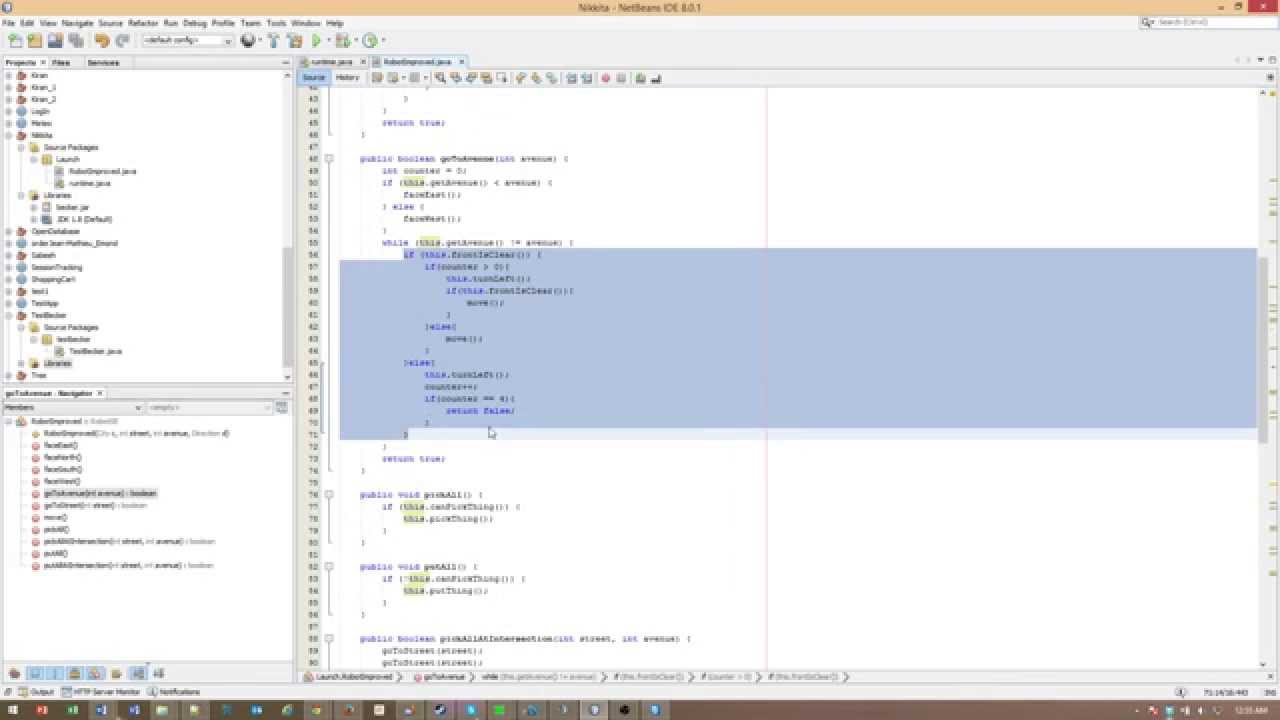Screen dimensions: 1280x720
Task: Open the Refactor menu
Action: (x=143, y=23)
